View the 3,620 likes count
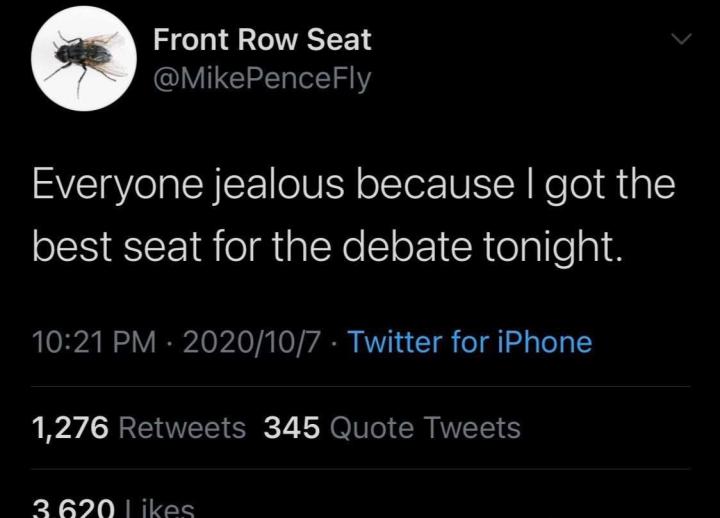The image size is (720, 518). click(73, 508)
